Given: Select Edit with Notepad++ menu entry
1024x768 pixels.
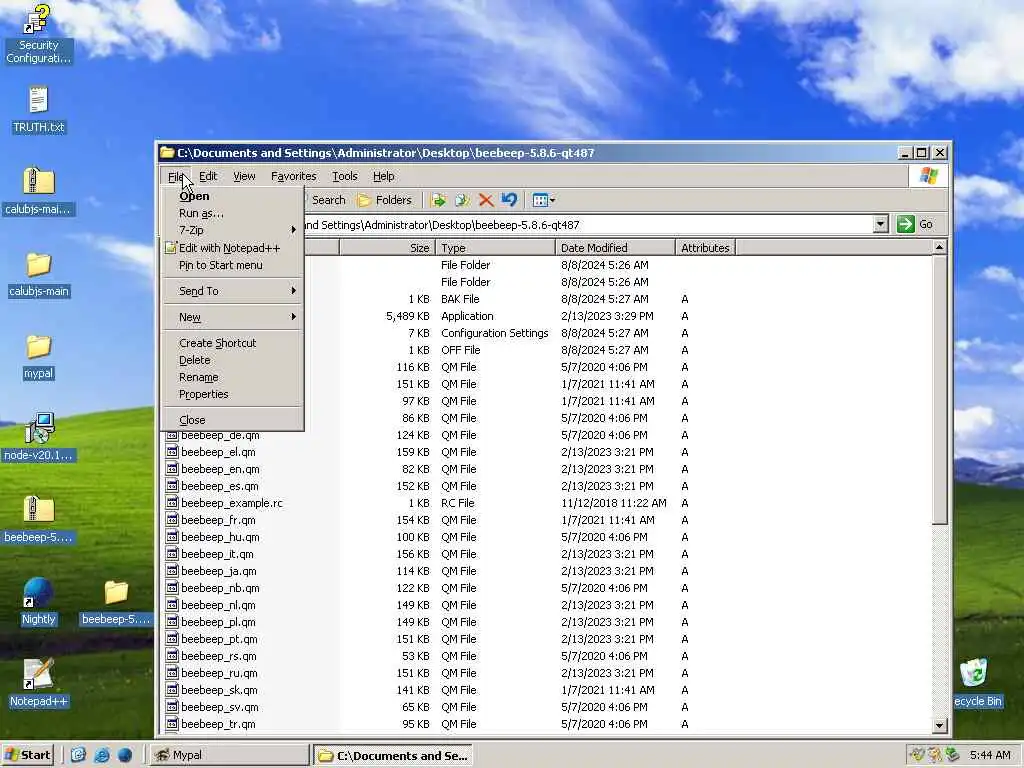Looking at the screenshot, I should (x=232, y=248).
